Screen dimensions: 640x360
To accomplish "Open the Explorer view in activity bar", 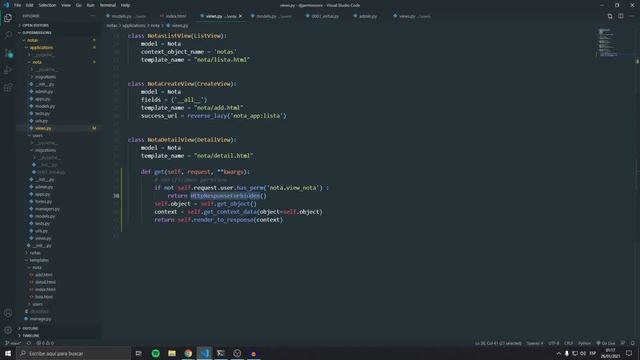I will [8, 18].
